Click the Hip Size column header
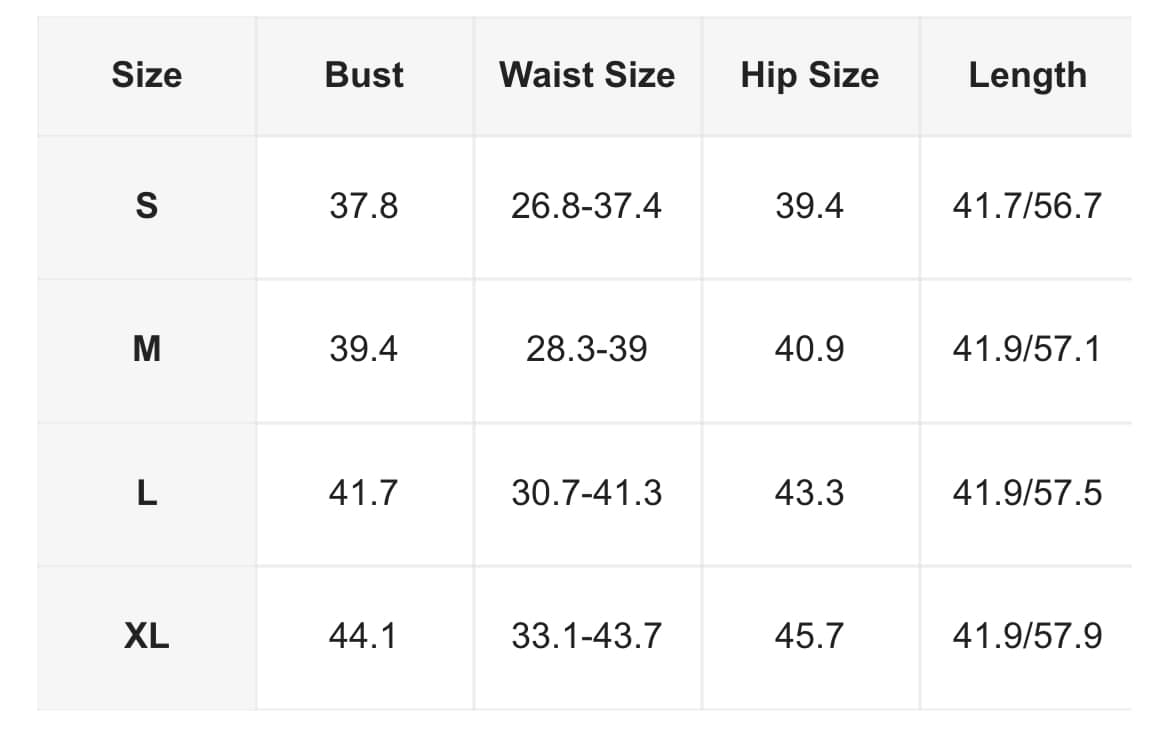1170x730 pixels. click(810, 75)
